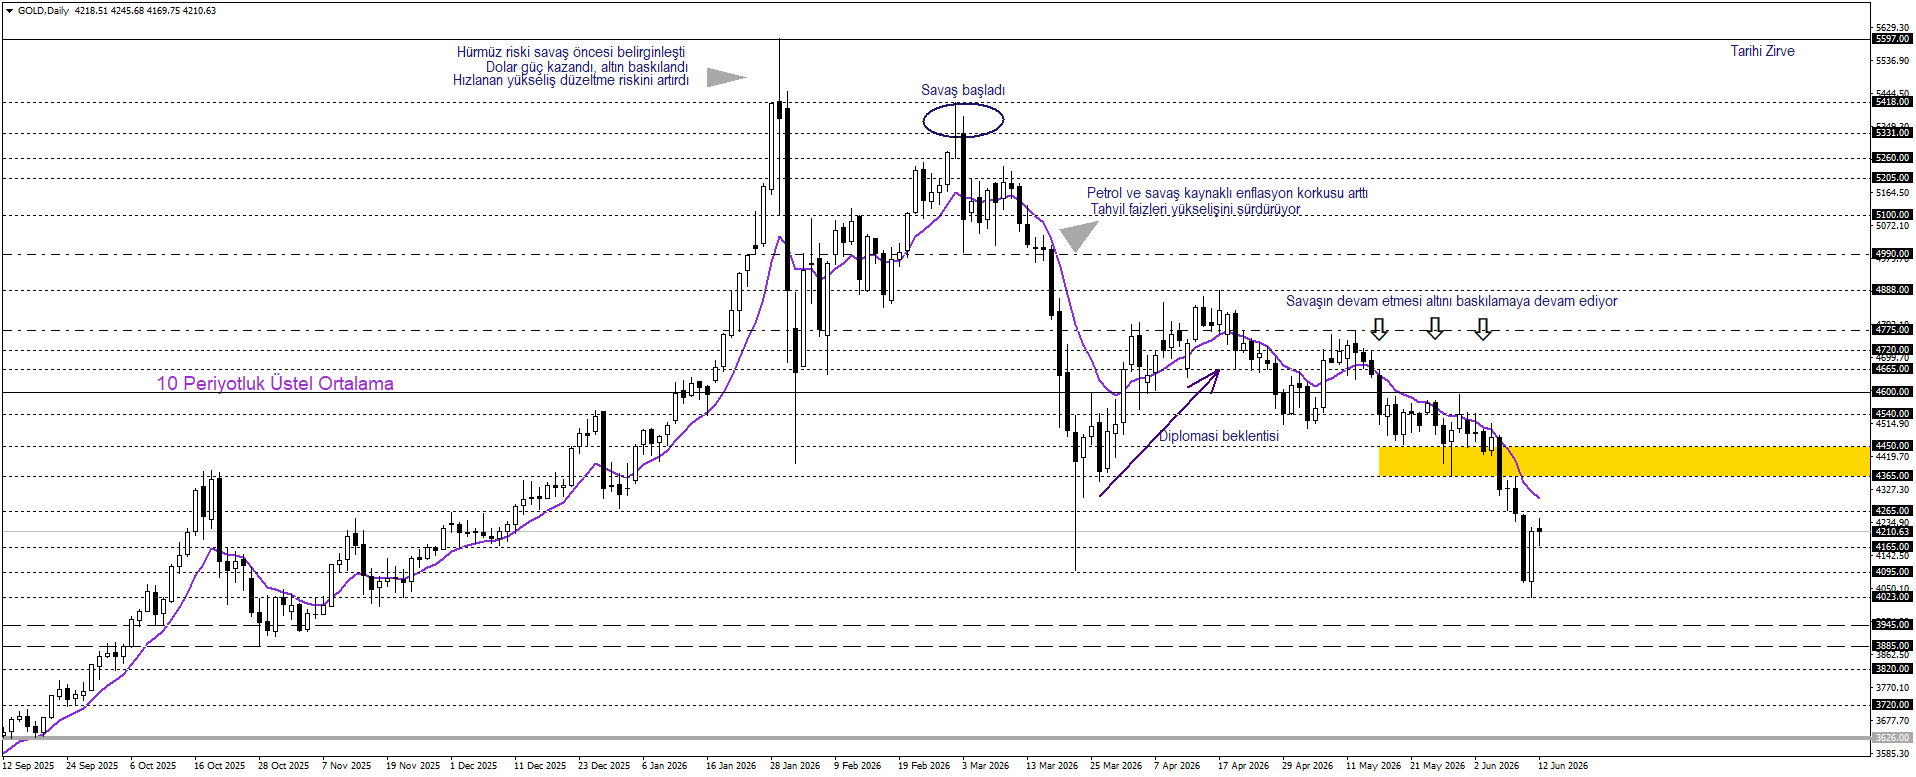Click the 5164.50 axis value
Image resolution: width=1916 pixels, height=777 pixels.
click(x=1892, y=193)
